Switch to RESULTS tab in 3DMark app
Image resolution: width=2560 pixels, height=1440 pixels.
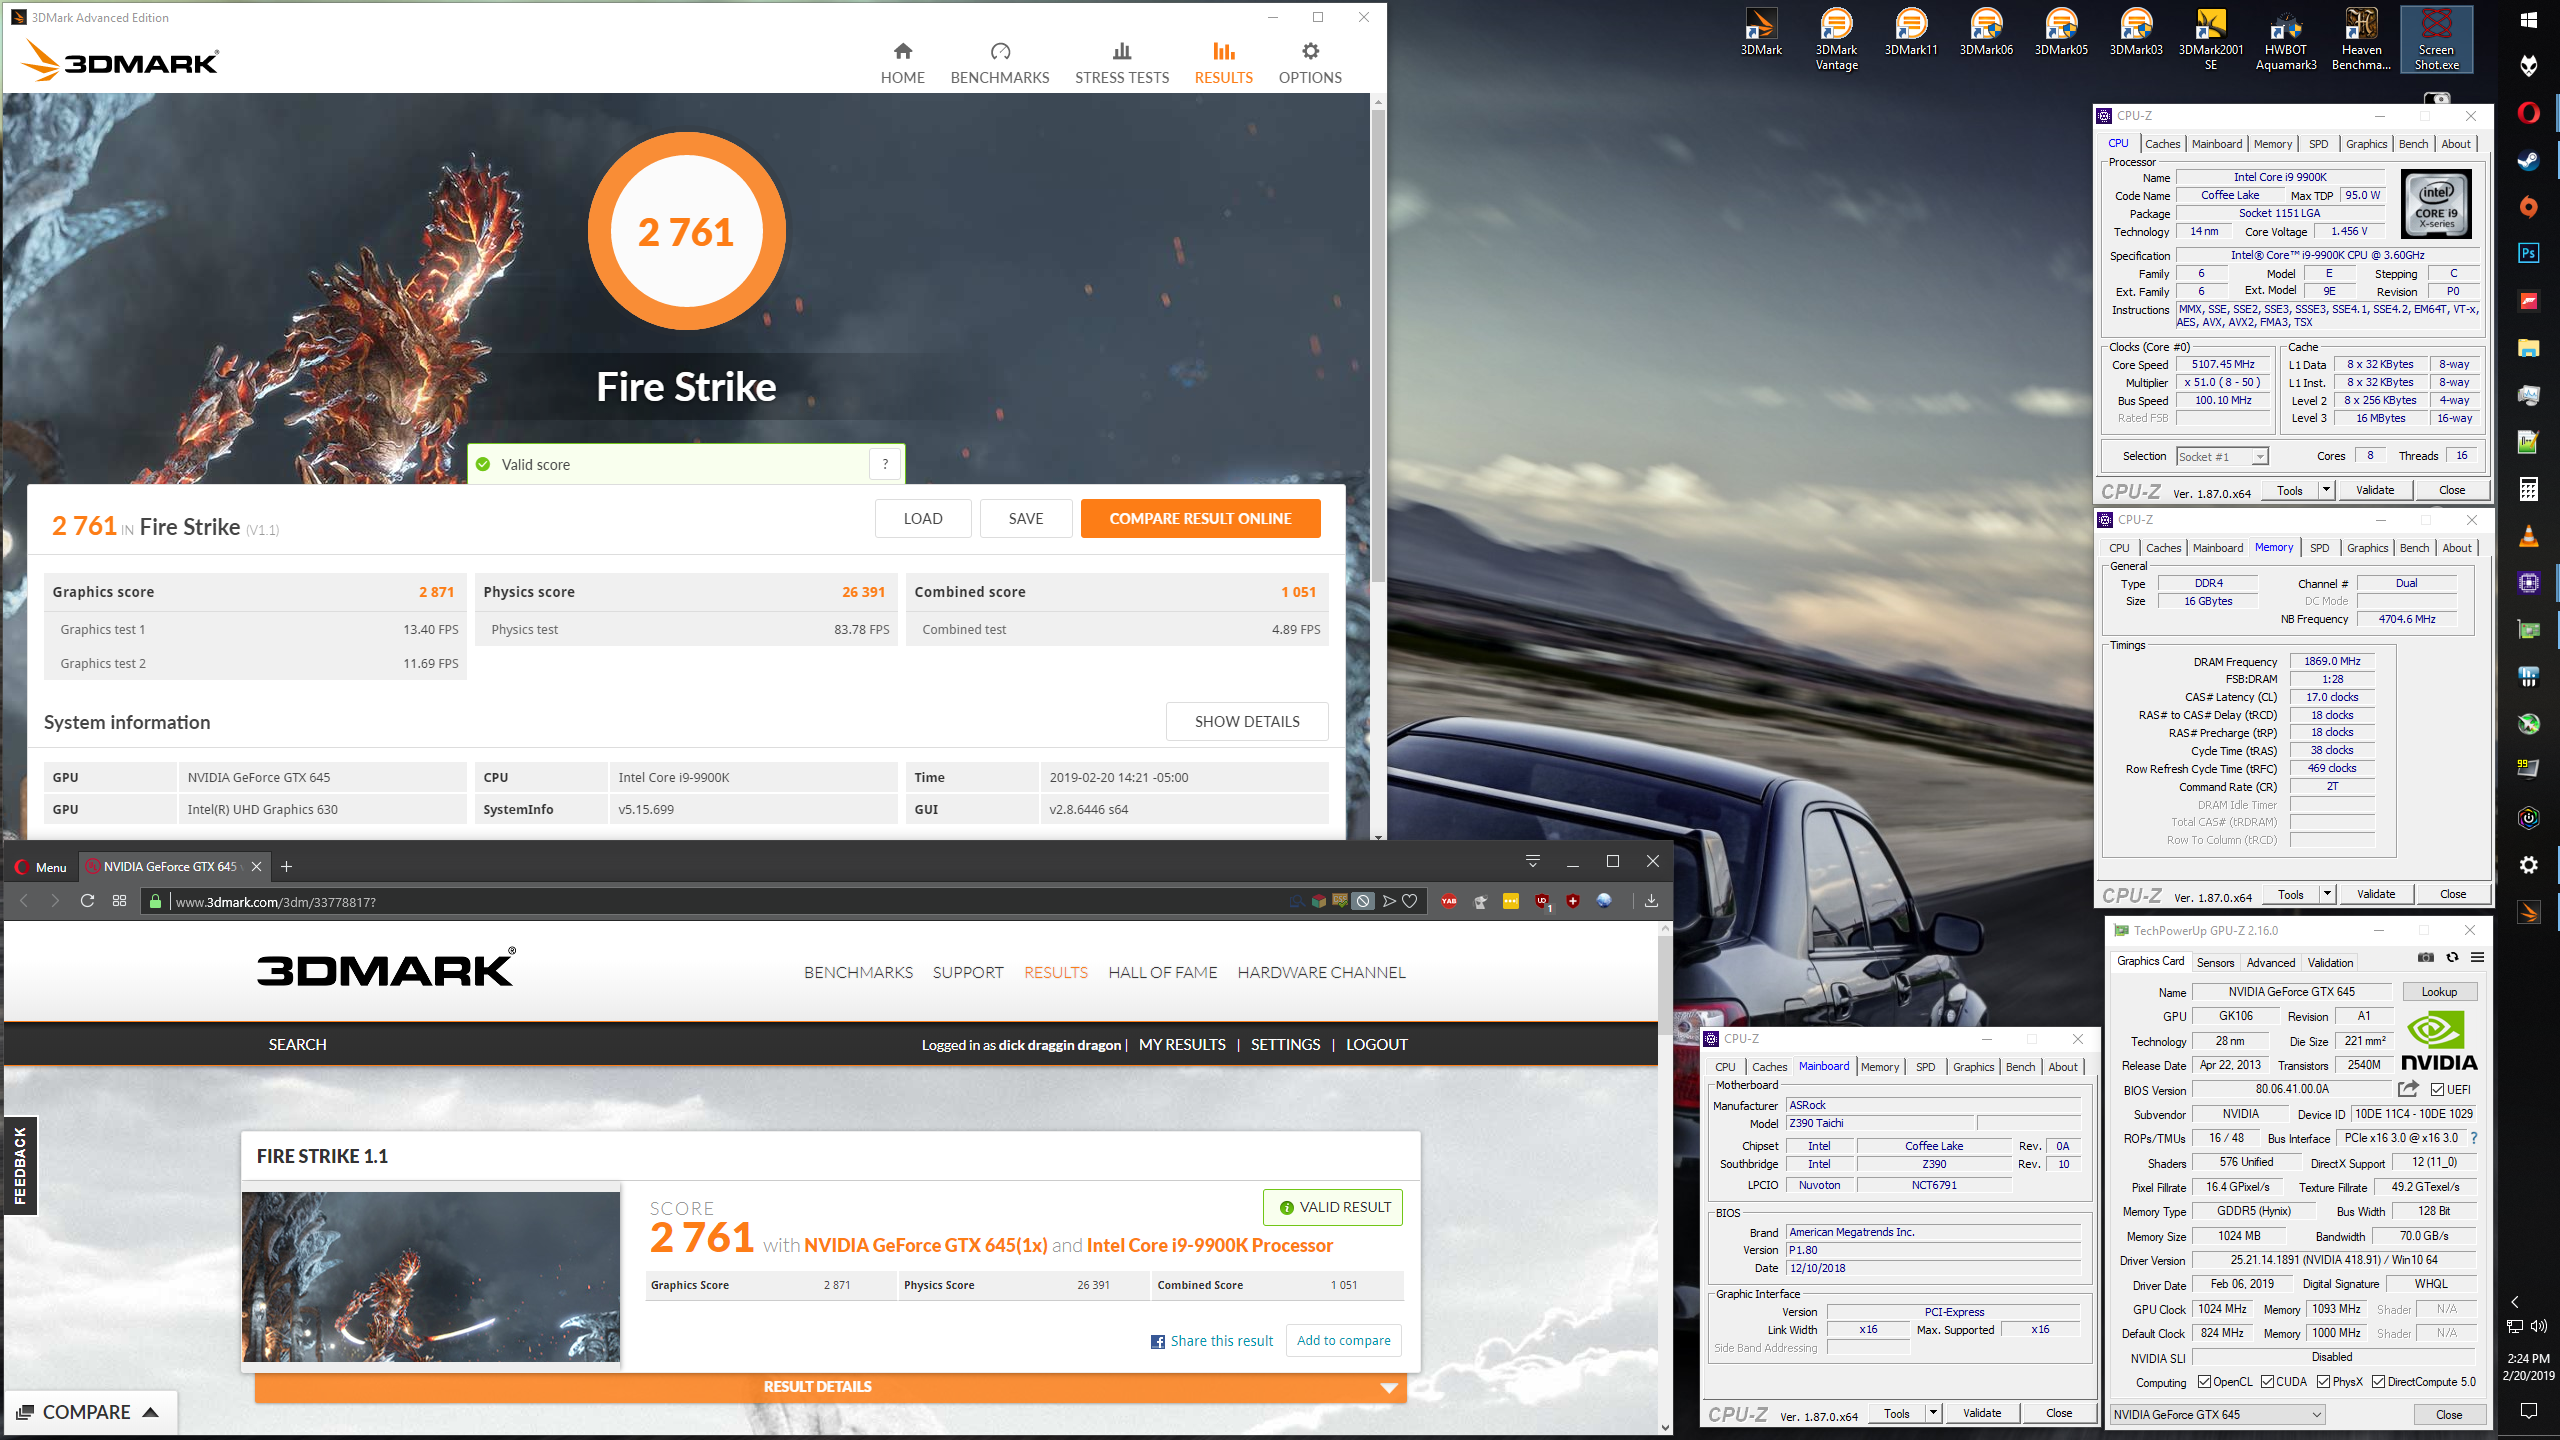tap(1223, 63)
